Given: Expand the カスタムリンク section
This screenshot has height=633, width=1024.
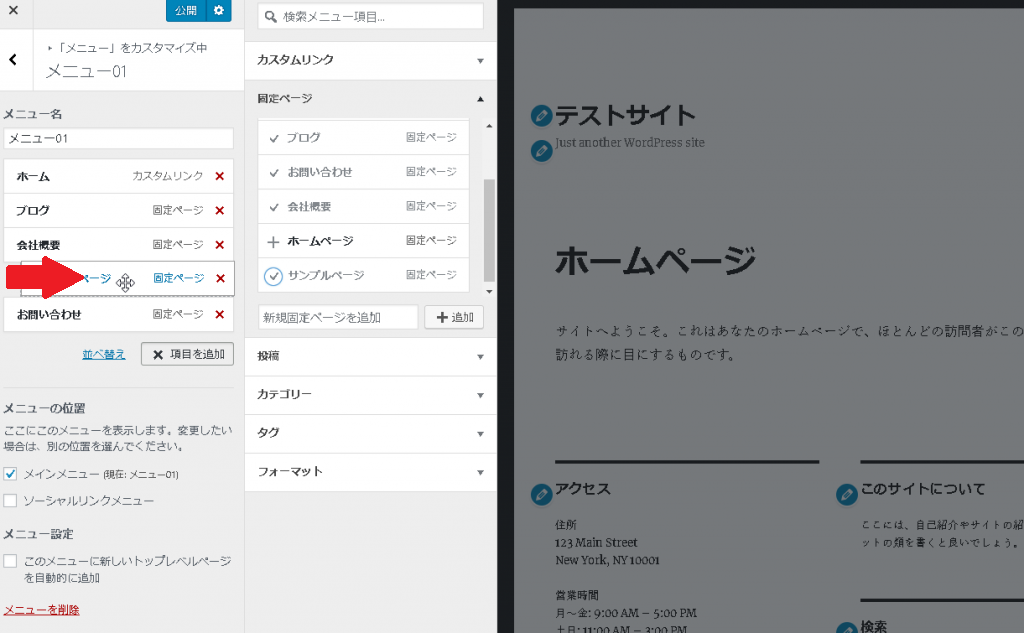Looking at the screenshot, I should tap(370, 61).
